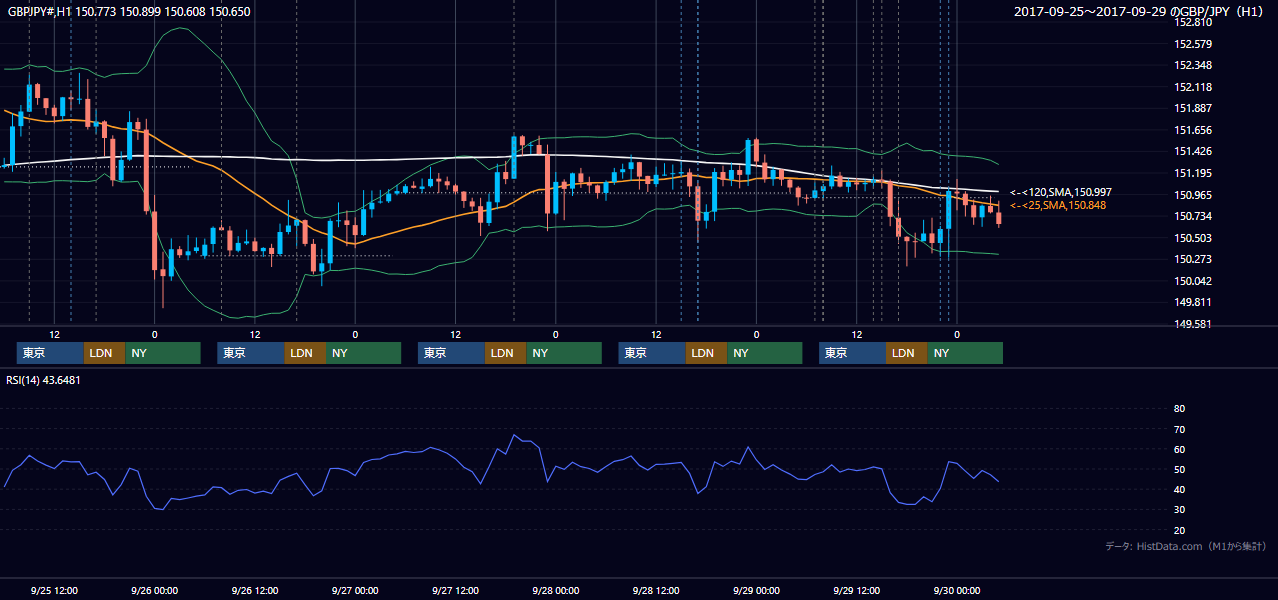This screenshot has height=600, width=1278.
Task: Click the RSI 40 level label
Action: click(x=1179, y=490)
